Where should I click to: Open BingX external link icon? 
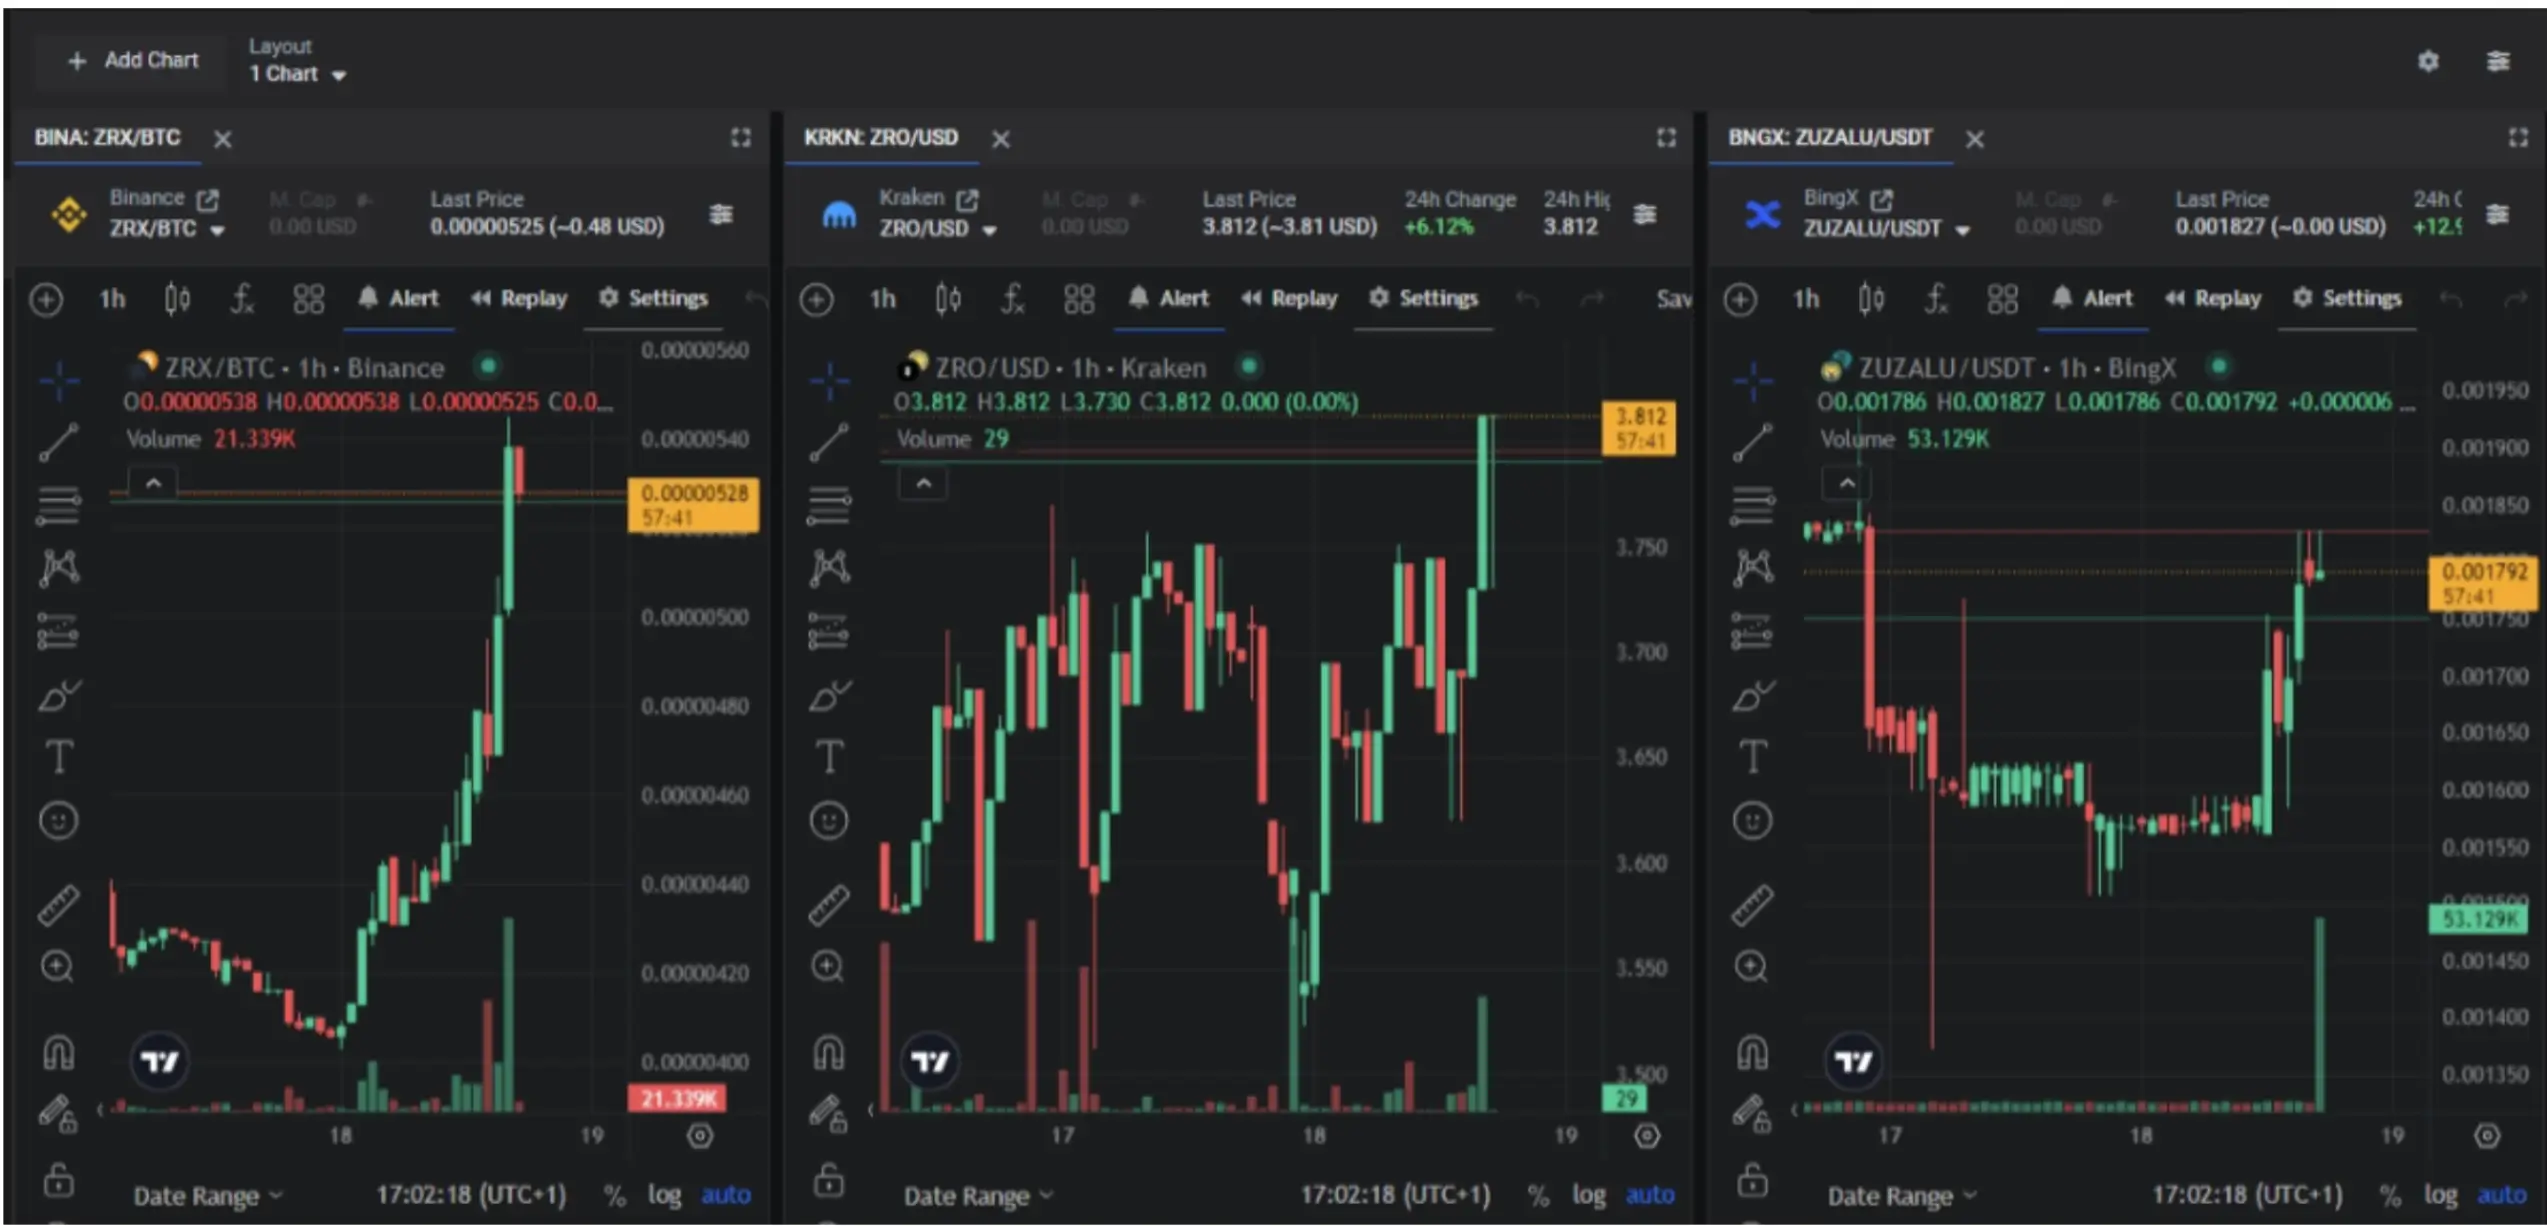pyautogui.click(x=1881, y=199)
